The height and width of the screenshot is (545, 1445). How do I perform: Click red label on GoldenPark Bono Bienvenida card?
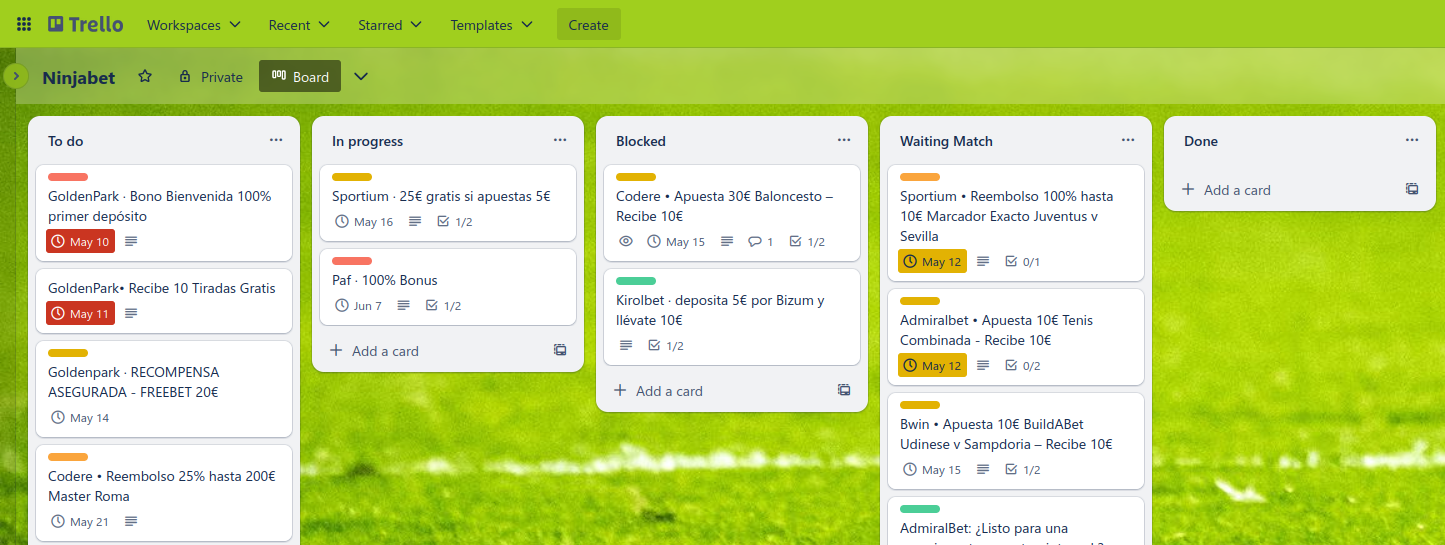click(x=68, y=177)
